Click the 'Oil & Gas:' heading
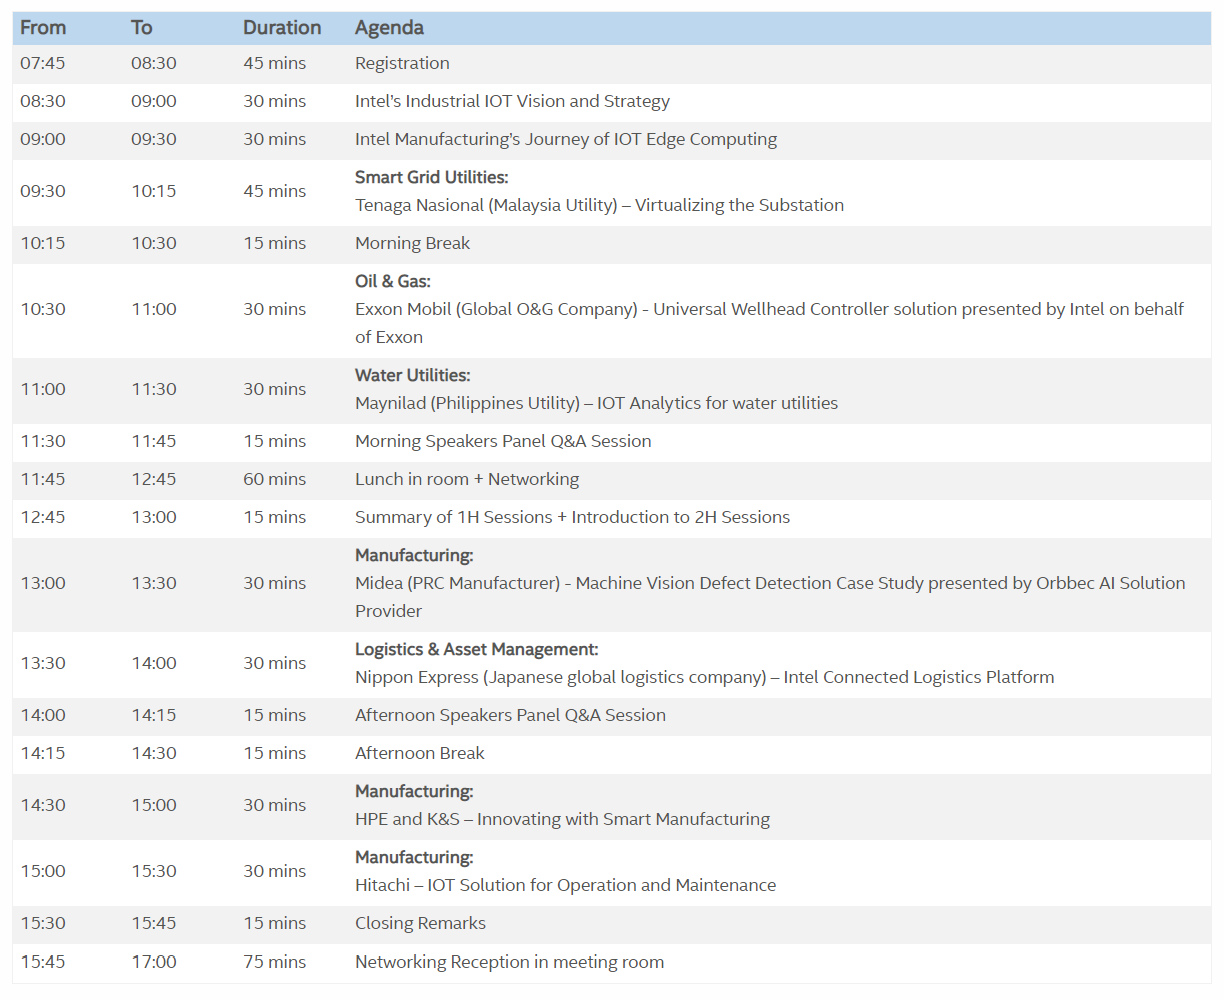The height and width of the screenshot is (1000, 1224). (x=393, y=281)
